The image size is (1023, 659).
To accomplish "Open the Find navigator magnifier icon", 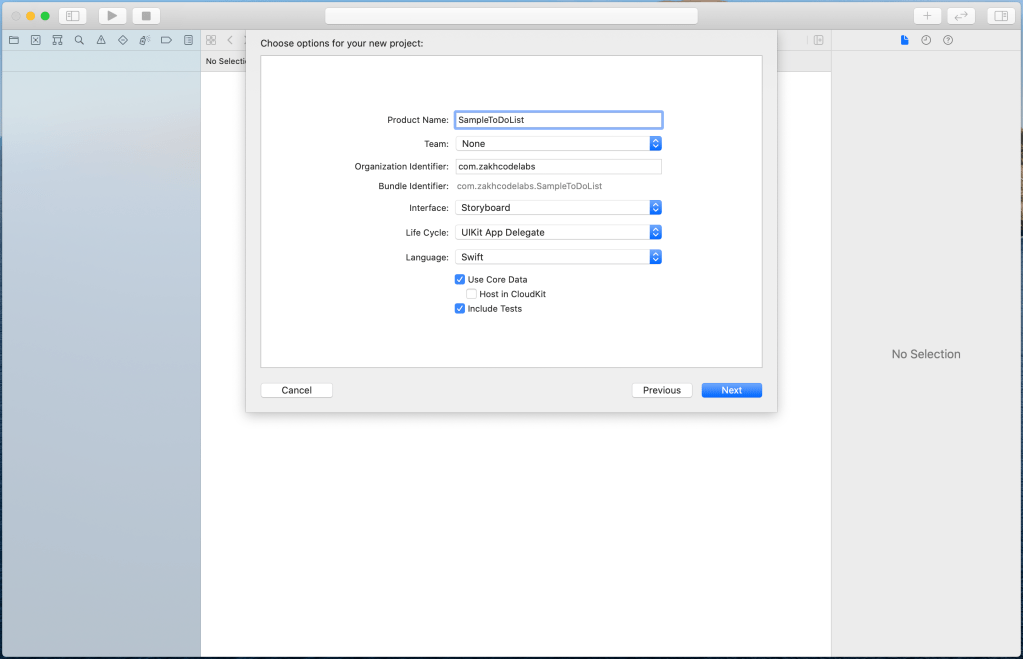I will point(79,40).
